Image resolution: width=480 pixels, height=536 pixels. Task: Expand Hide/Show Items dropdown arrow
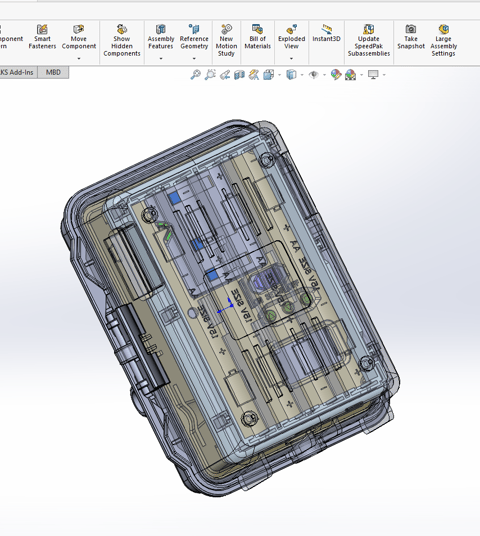tap(324, 75)
